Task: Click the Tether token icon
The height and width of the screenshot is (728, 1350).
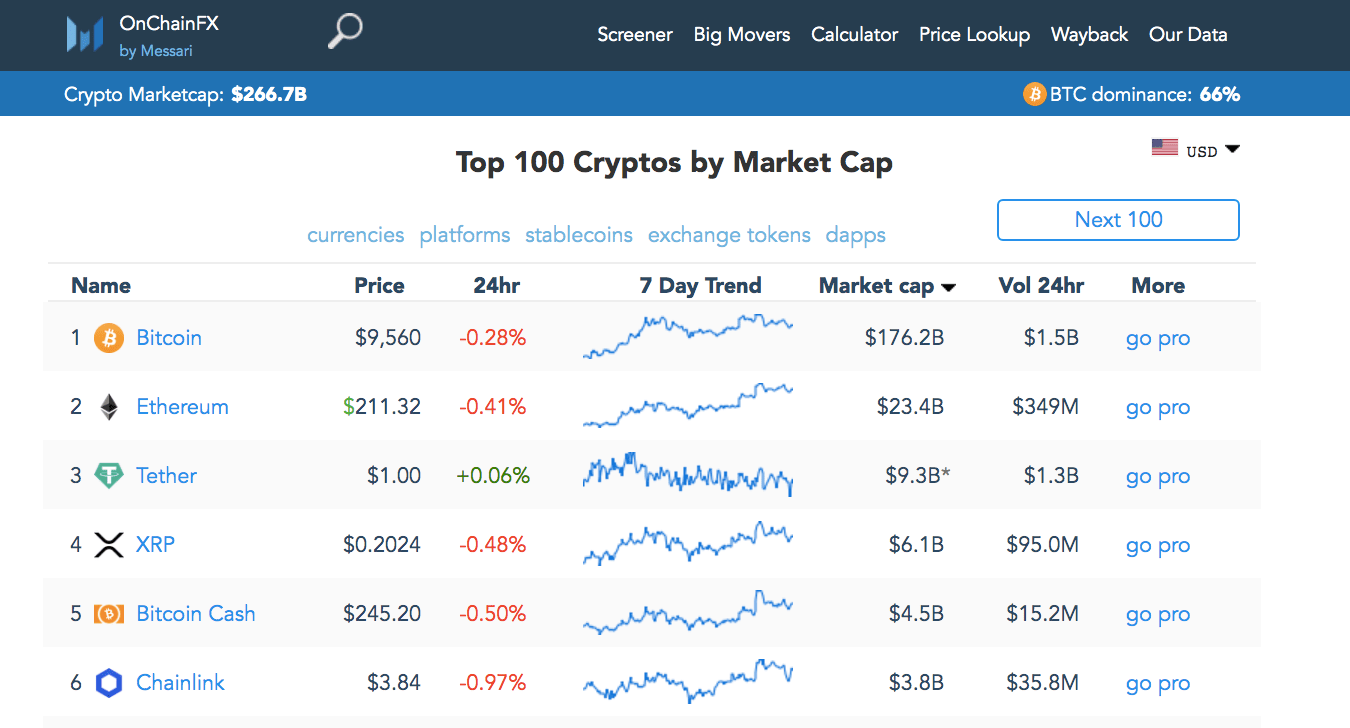Action: pyautogui.click(x=108, y=475)
